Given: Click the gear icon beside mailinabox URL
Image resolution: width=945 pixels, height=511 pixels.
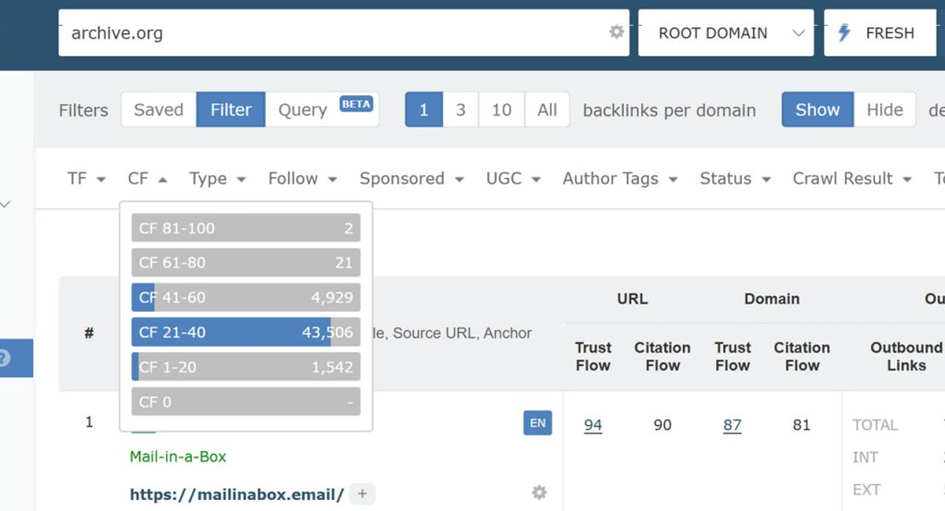Looking at the screenshot, I should tap(539, 492).
